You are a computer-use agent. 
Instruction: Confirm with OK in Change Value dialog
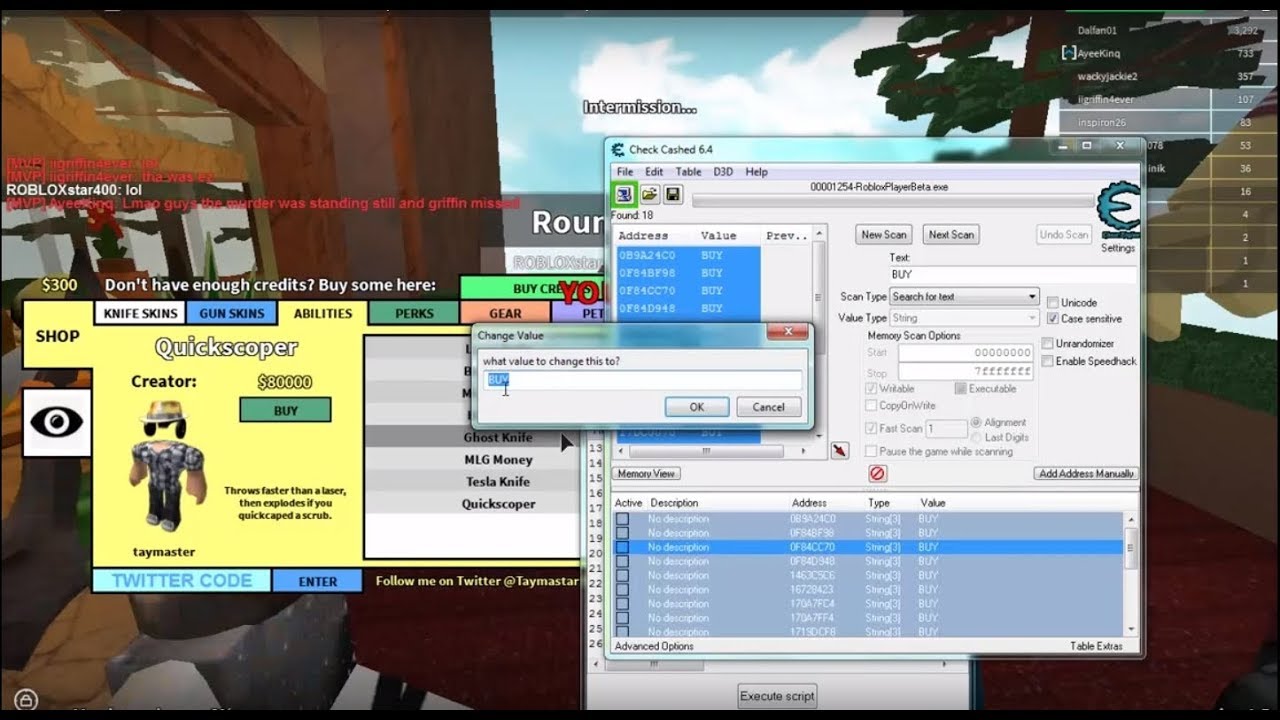pos(697,407)
